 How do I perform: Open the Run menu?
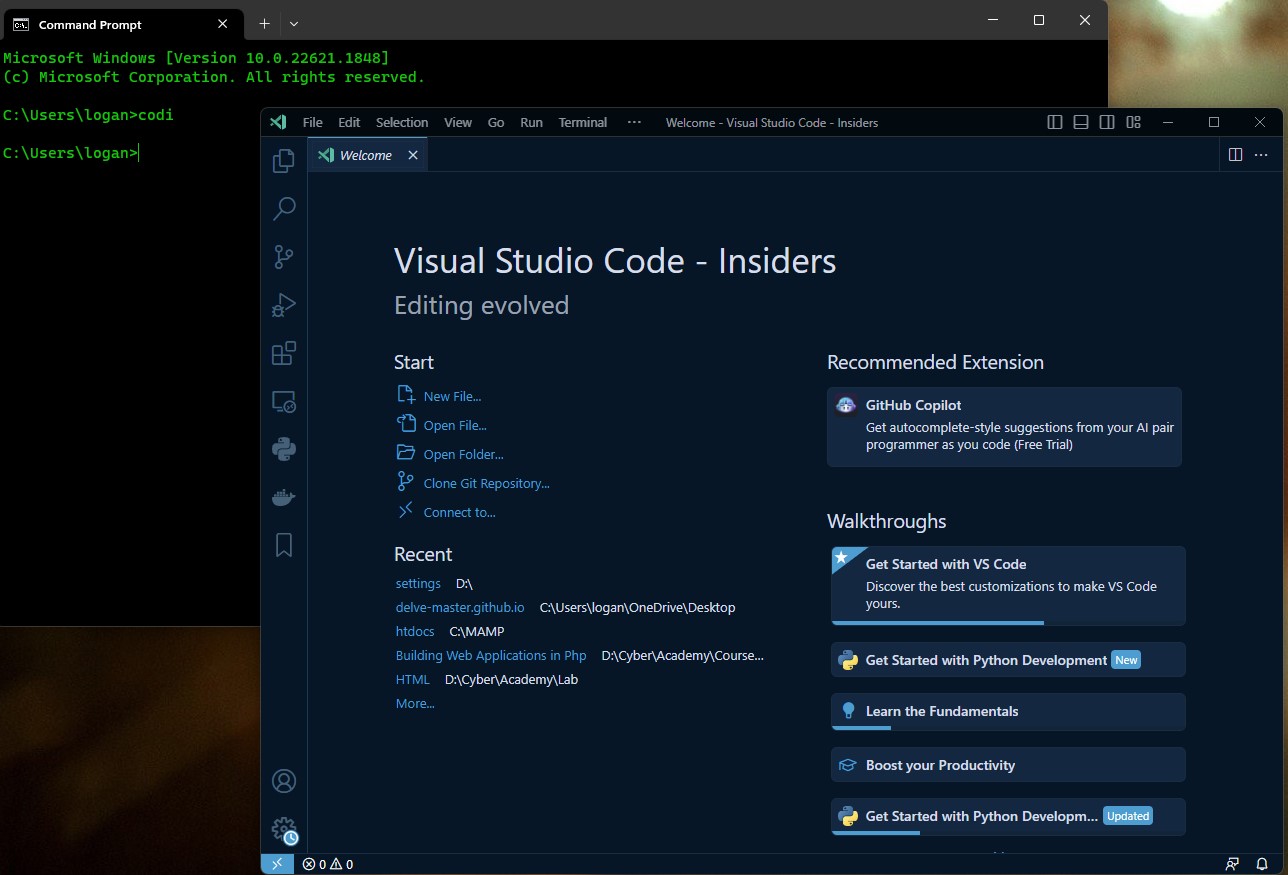click(x=531, y=122)
